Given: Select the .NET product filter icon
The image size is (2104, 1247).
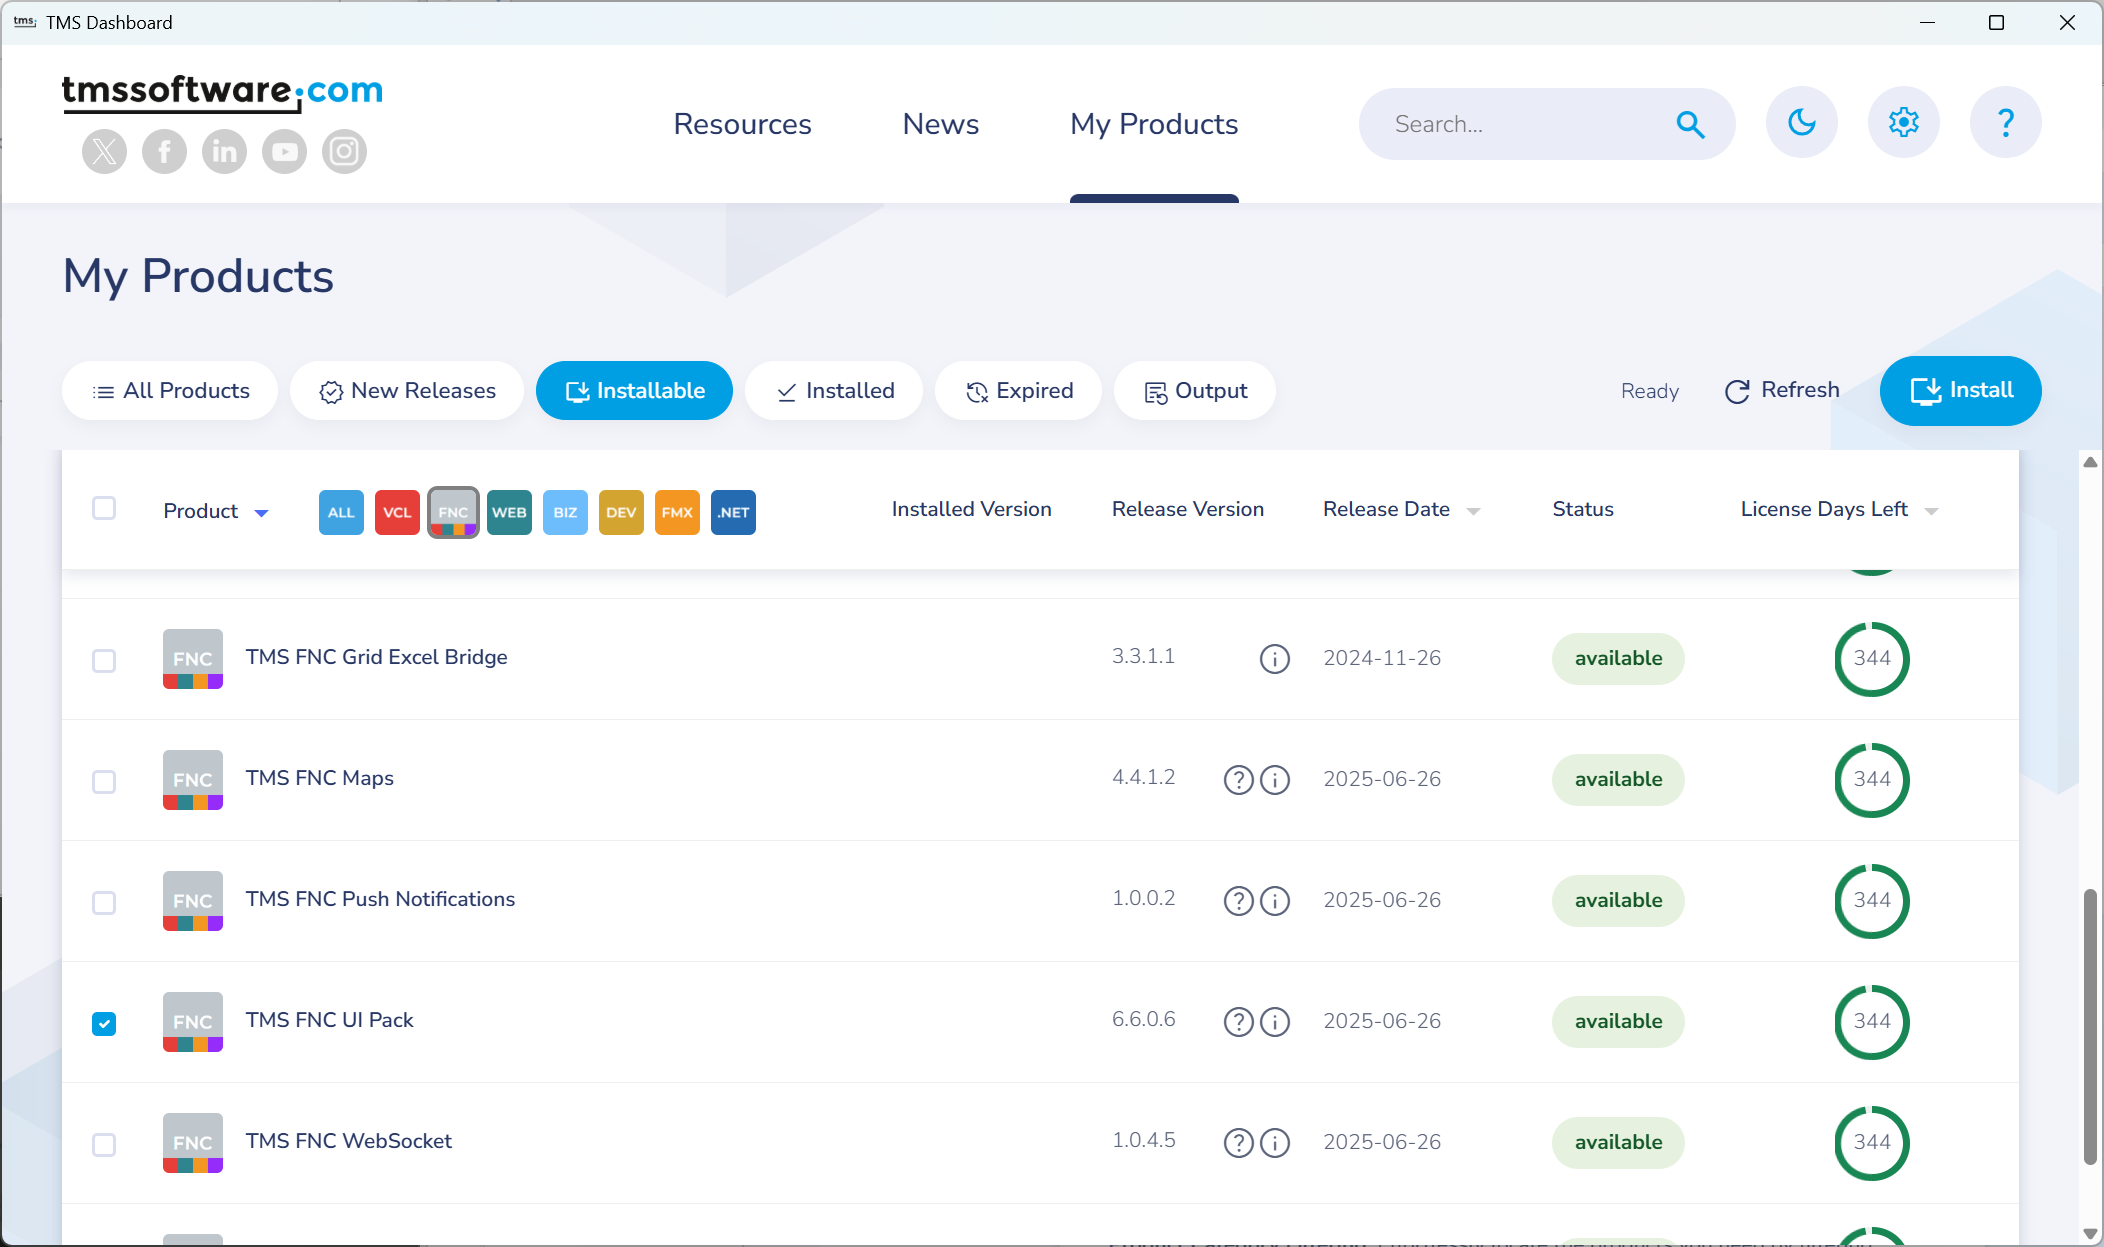Looking at the screenshot, I should pyautogui.click(x=733, y=511).
